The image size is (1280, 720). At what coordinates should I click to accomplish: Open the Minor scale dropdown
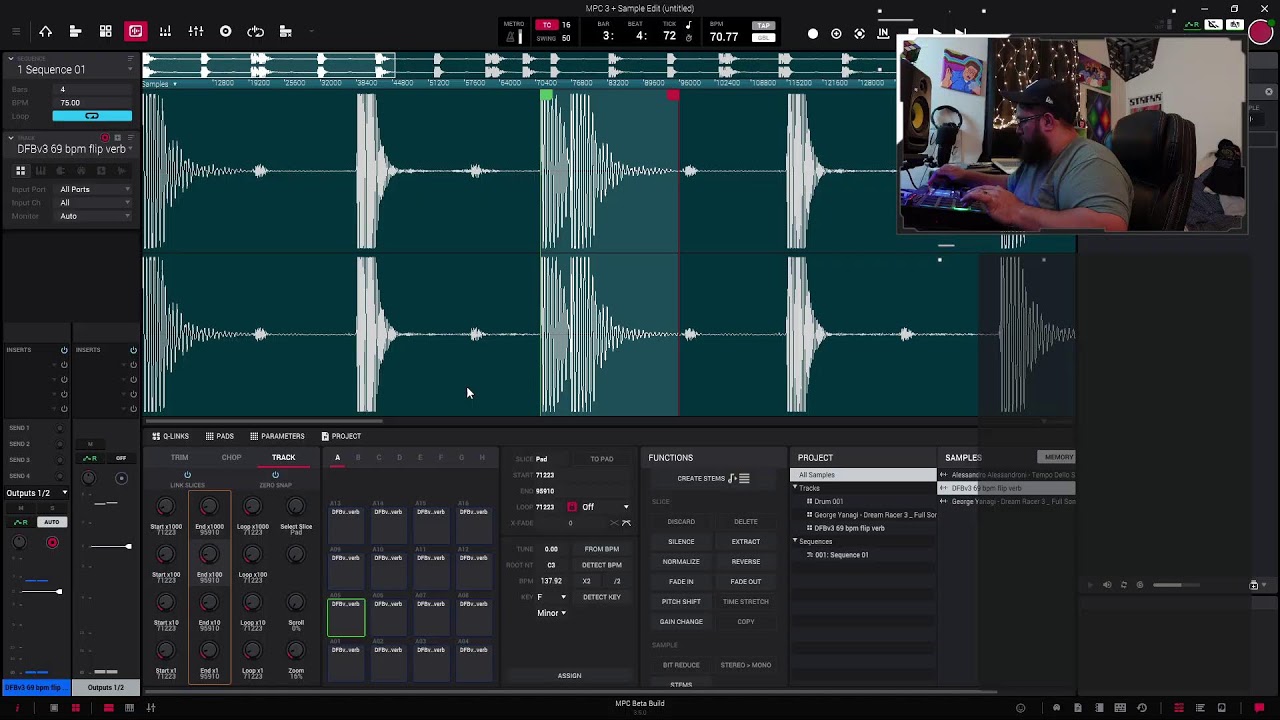(x=551, y=613)
